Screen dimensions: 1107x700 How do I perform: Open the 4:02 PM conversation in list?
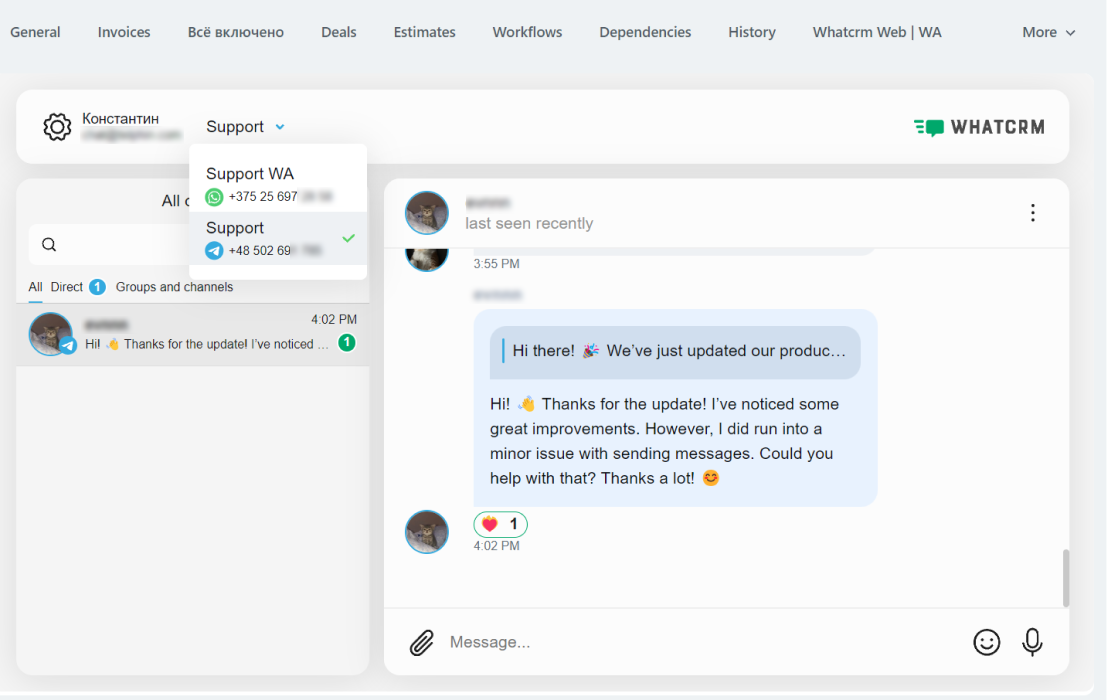[193, 334]
